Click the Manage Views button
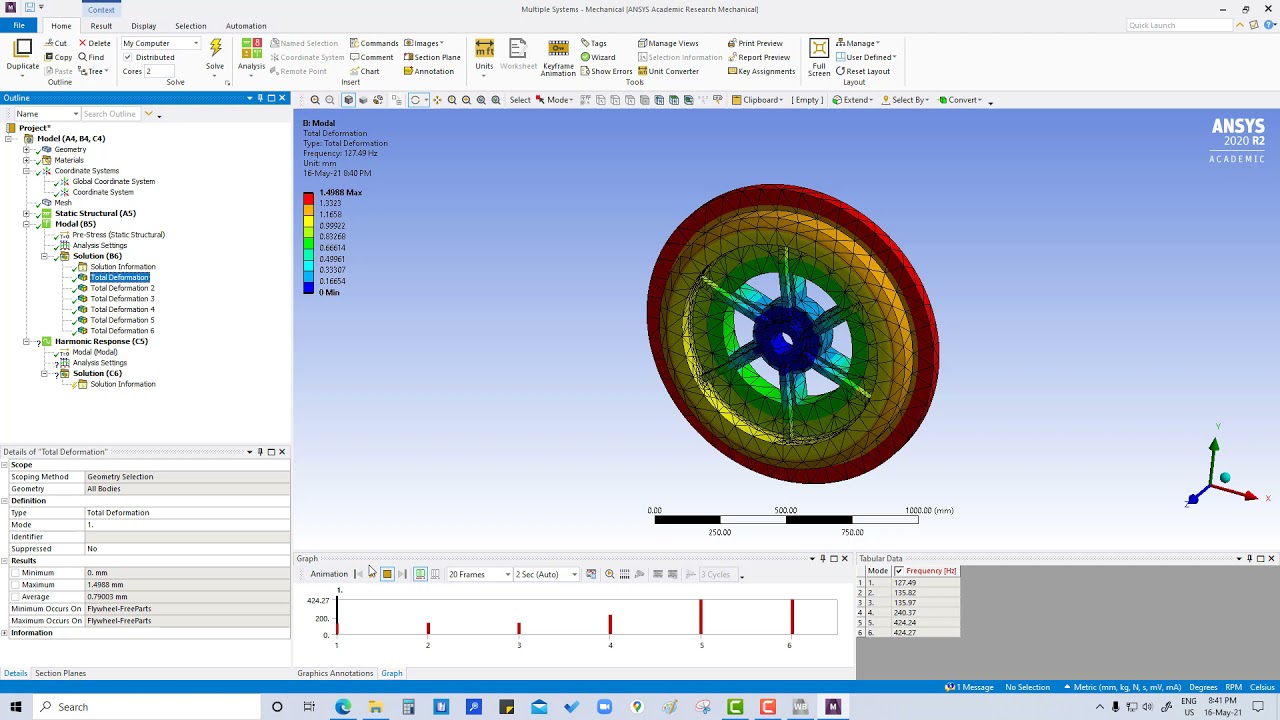The image size is (1280, 720). [668, 43]
